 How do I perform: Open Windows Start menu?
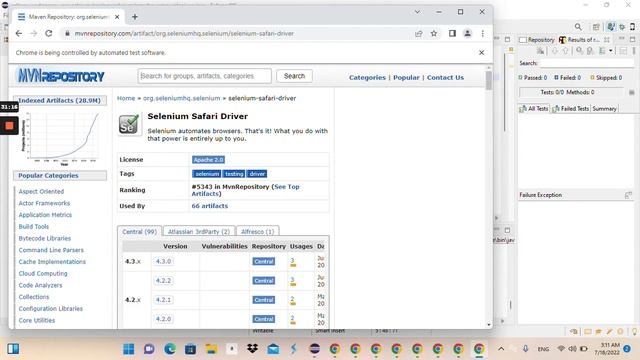pos(129,349)
